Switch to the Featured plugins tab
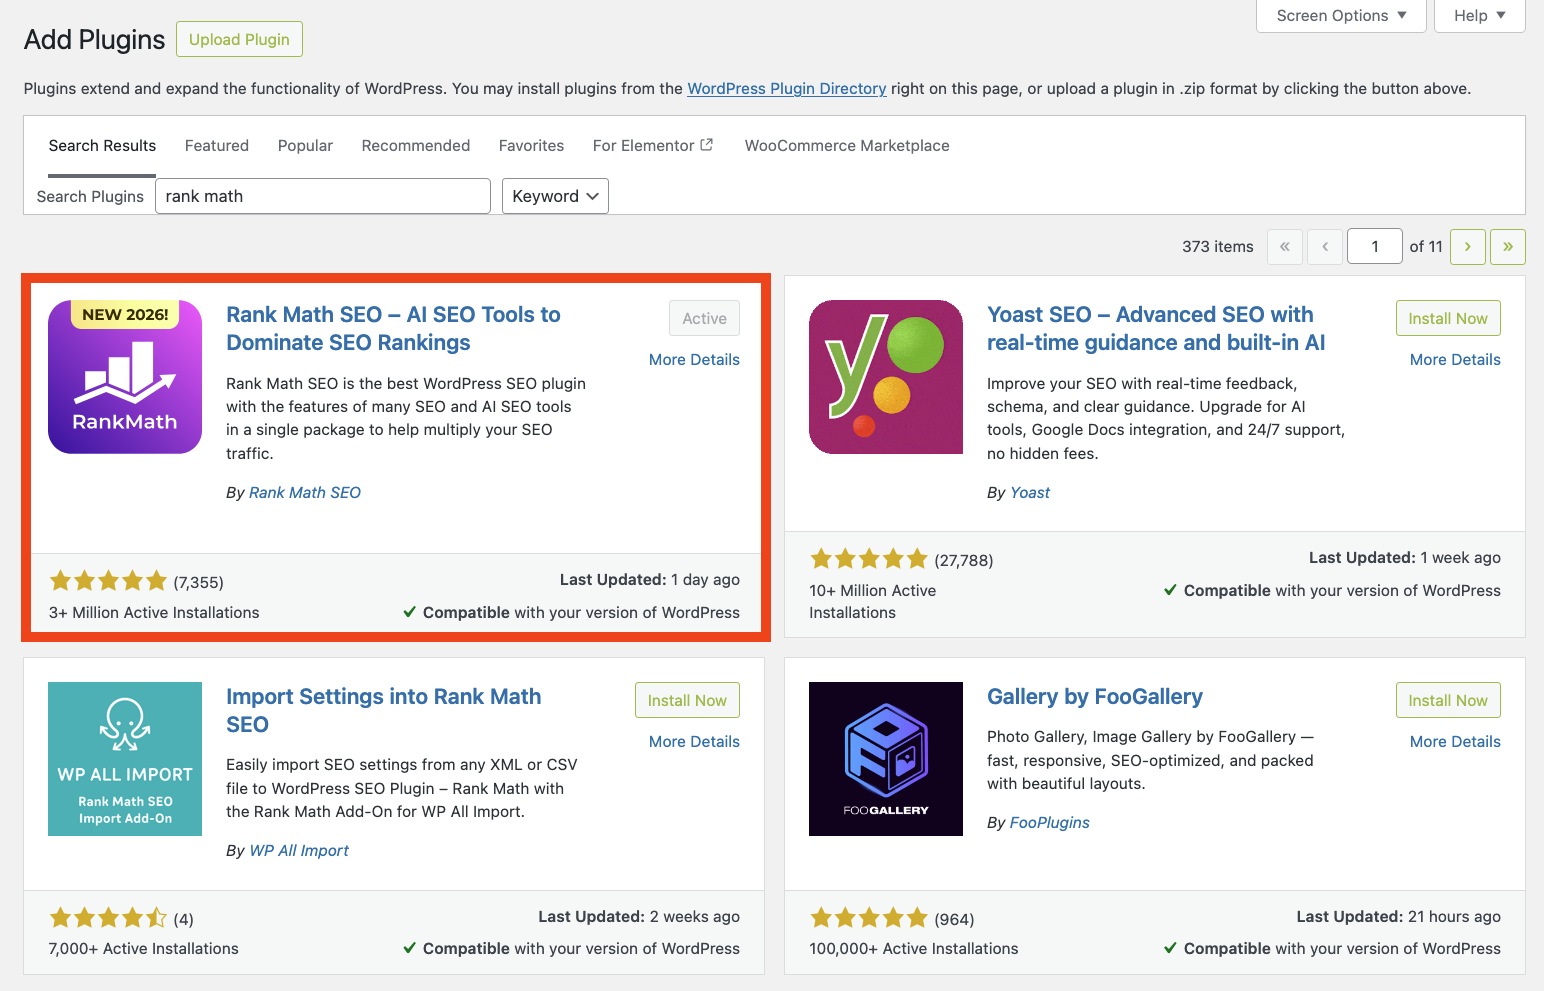This screenshot has height=991, width=1544. pyautogui.click(x=216, y=145)
